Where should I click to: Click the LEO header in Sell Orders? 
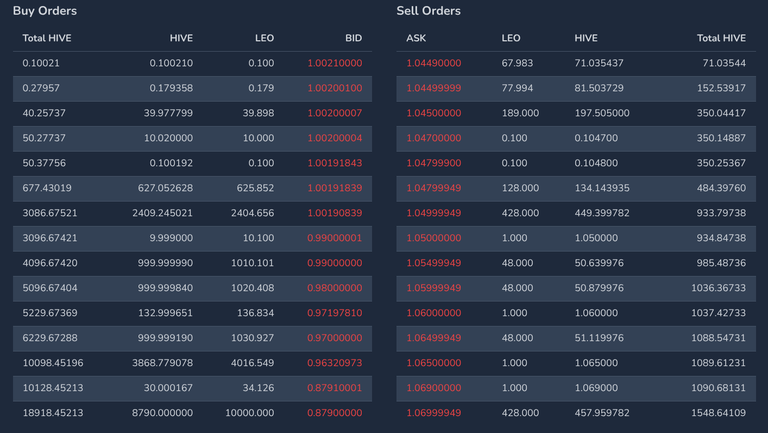click(x=511, y=38)
